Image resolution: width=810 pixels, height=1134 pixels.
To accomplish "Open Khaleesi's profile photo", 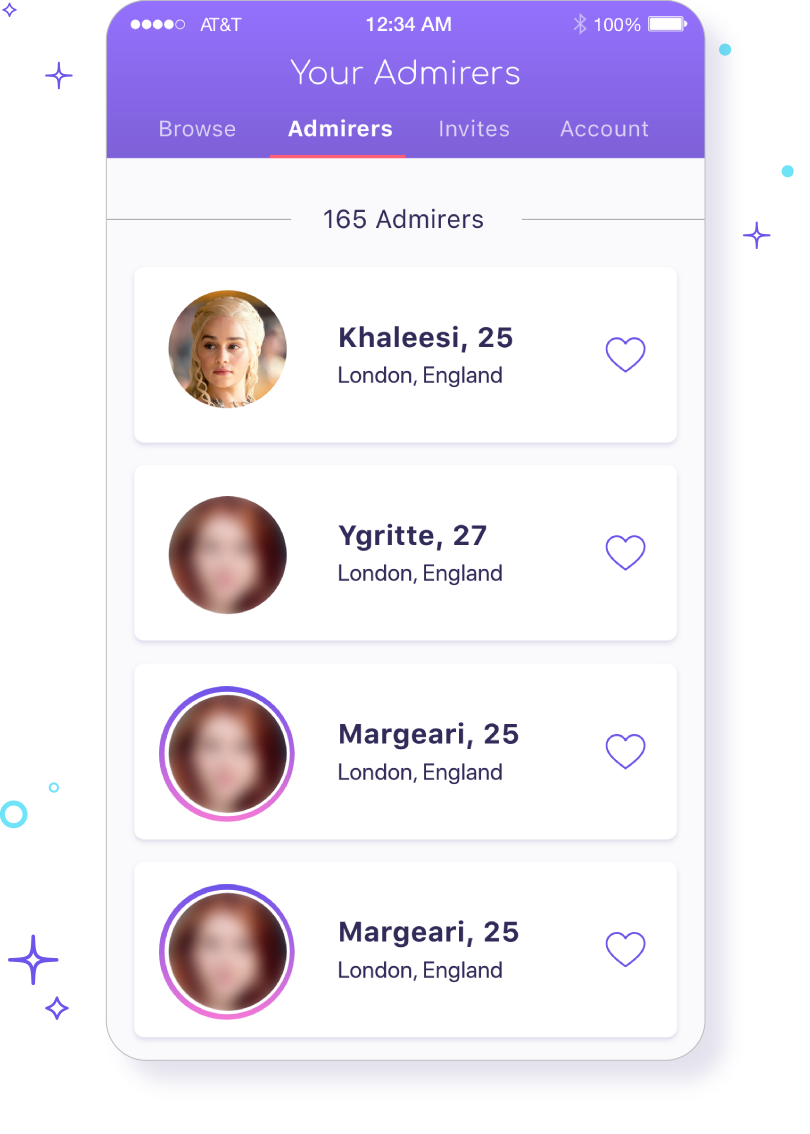I will (x=228, y=349).
